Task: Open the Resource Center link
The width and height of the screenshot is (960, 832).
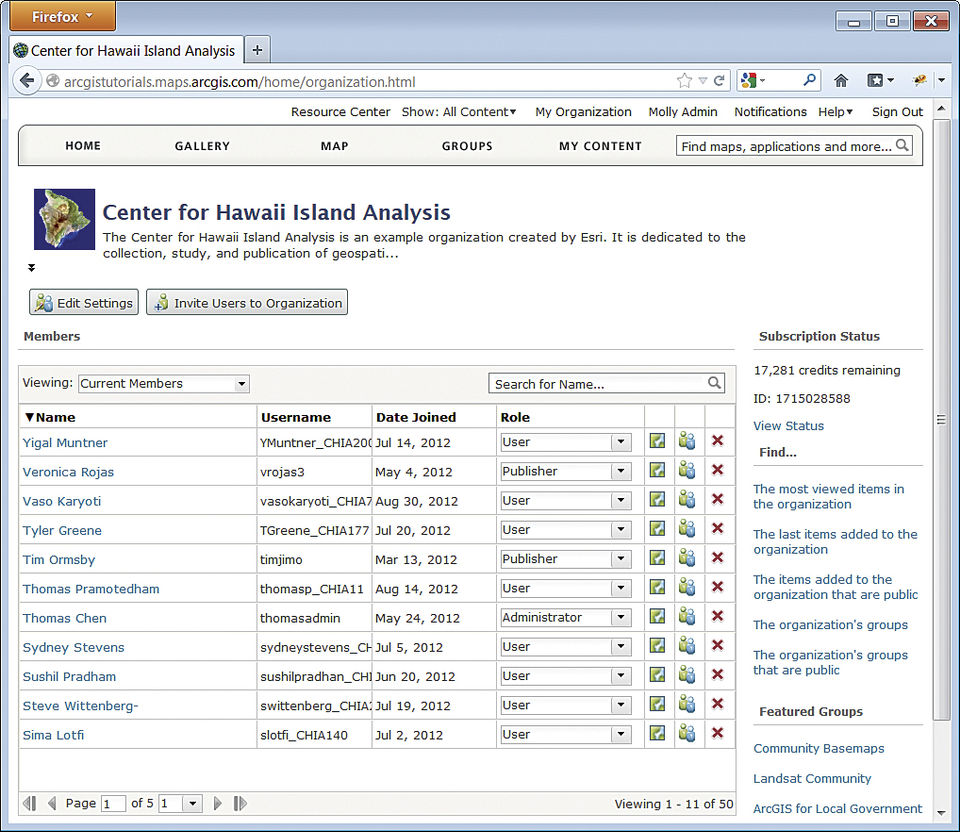Action: [340, 112]
